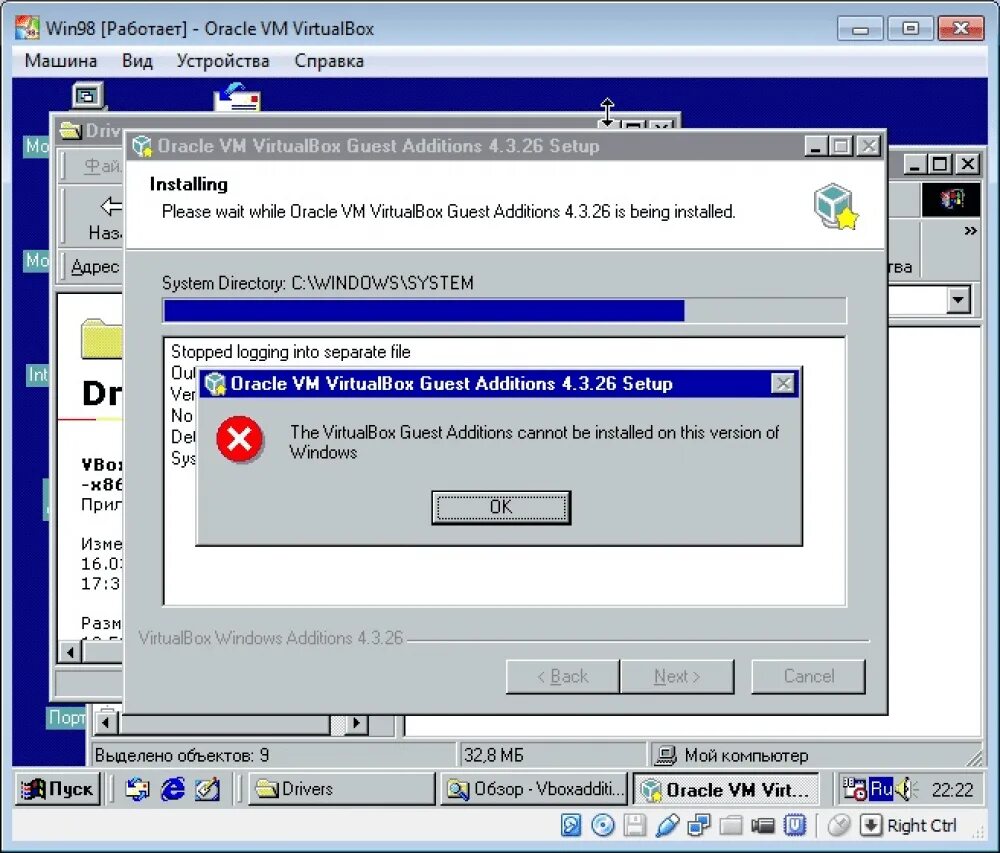Click Адрес label in Drivers window

pyautogui.click(x=95, y=267)
